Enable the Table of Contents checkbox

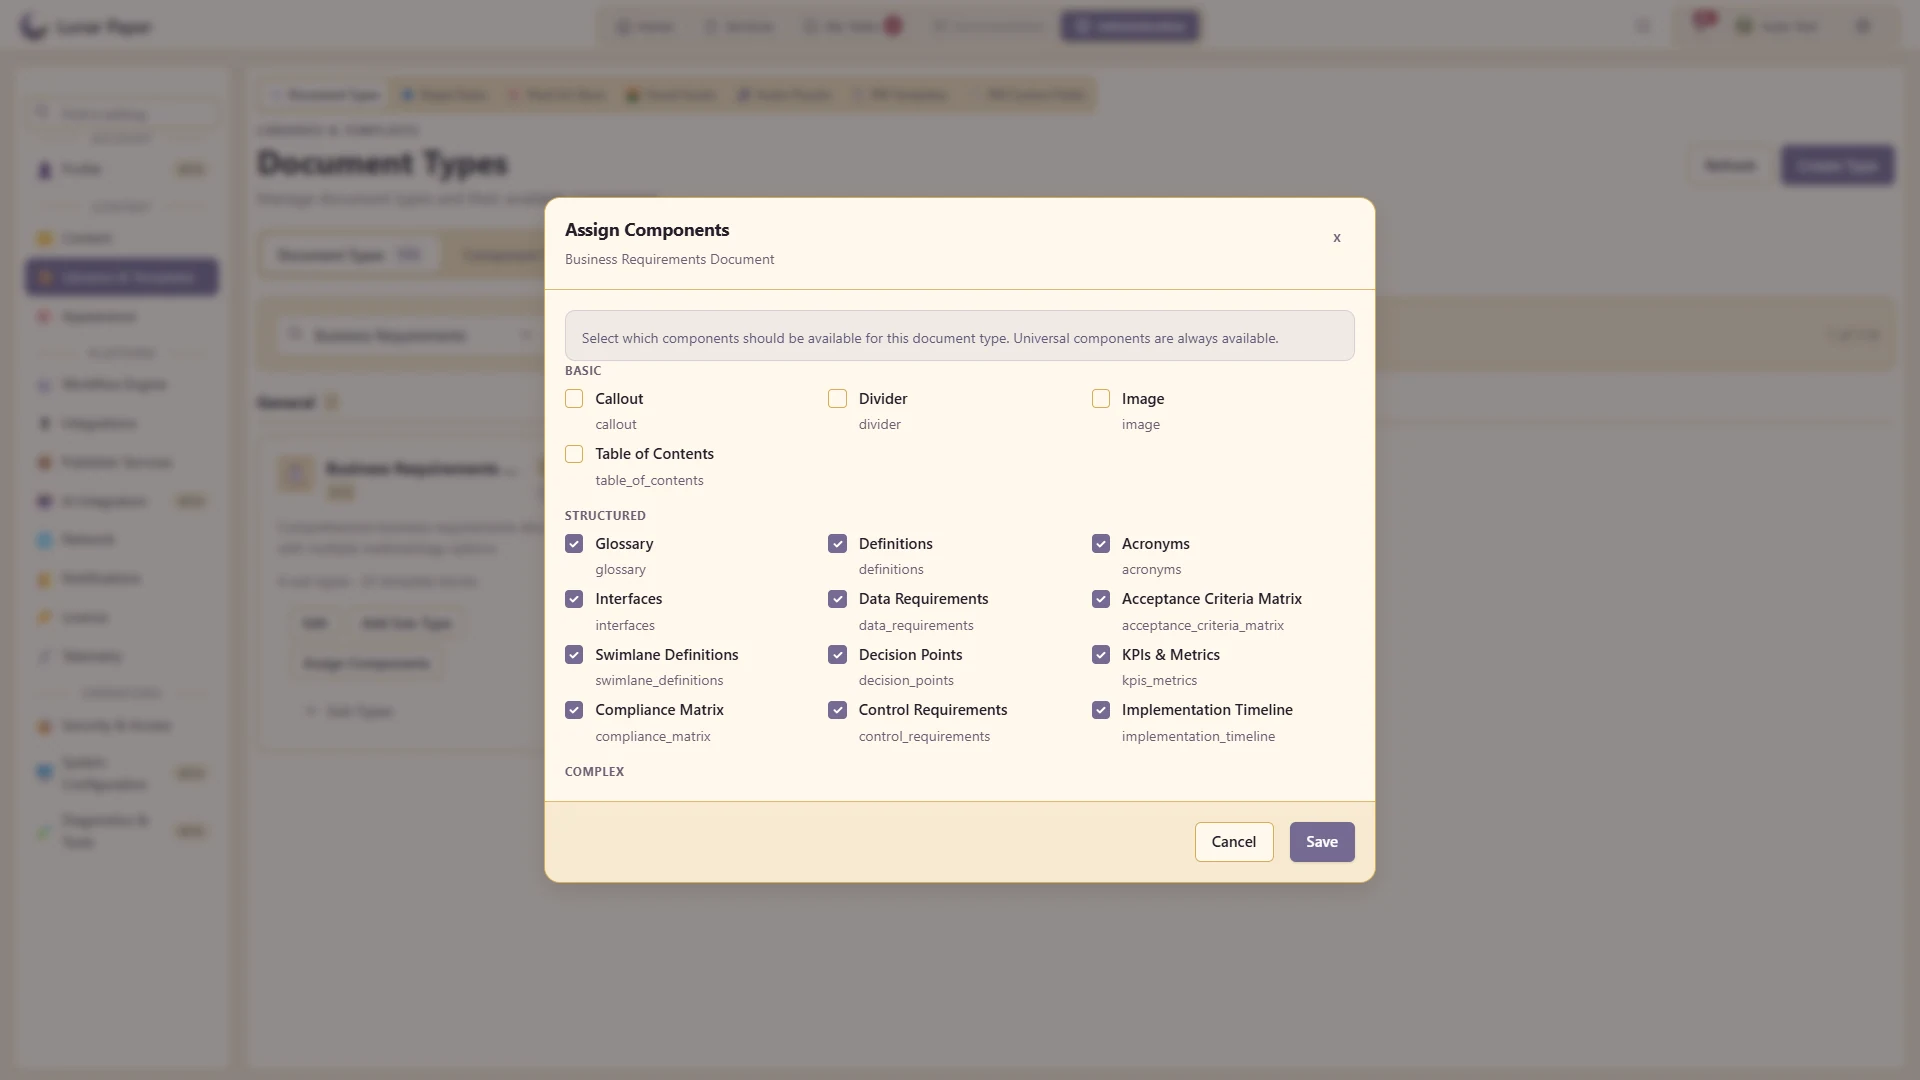tap(574, 454)
